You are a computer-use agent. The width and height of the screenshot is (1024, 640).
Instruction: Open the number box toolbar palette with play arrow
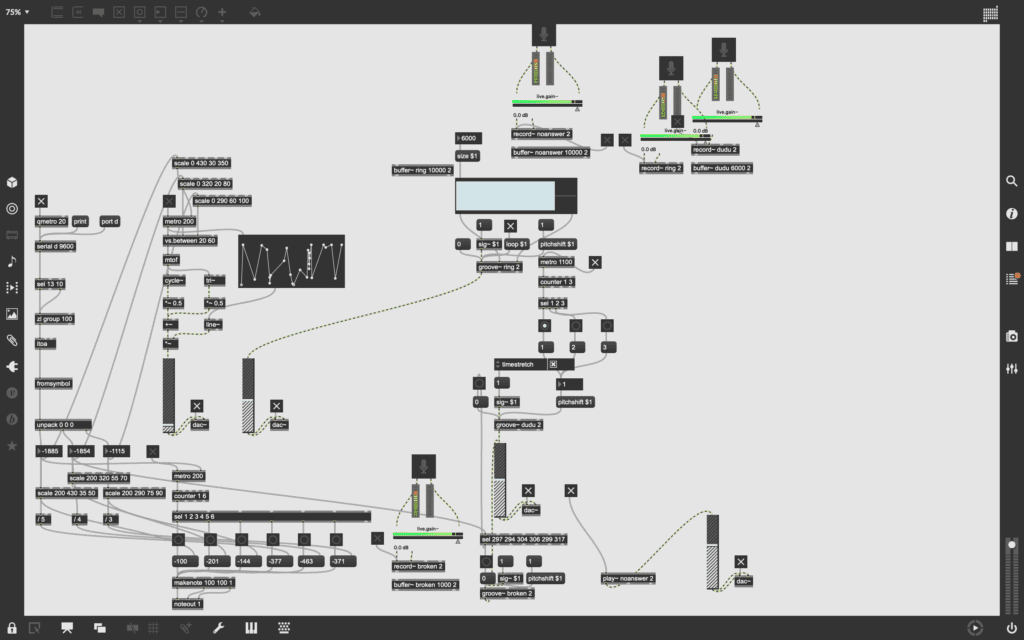click(160, 12)
